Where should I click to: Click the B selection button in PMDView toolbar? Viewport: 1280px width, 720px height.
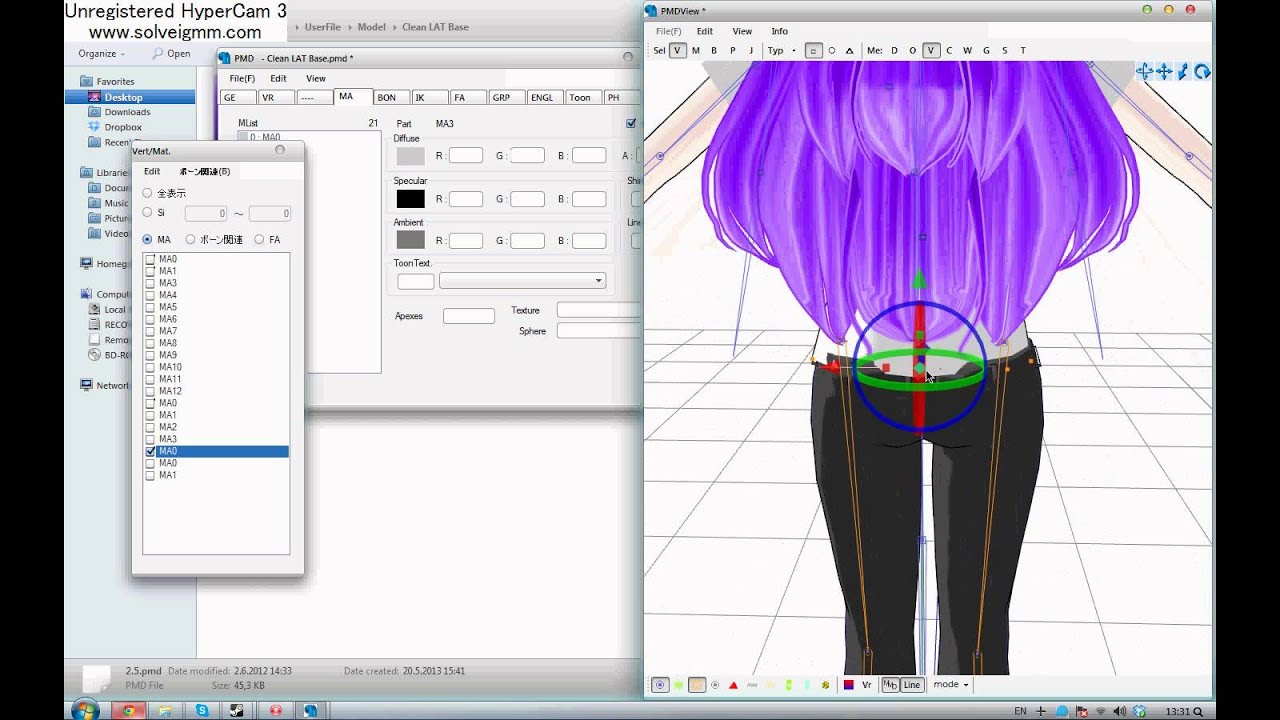click(713, 50)
